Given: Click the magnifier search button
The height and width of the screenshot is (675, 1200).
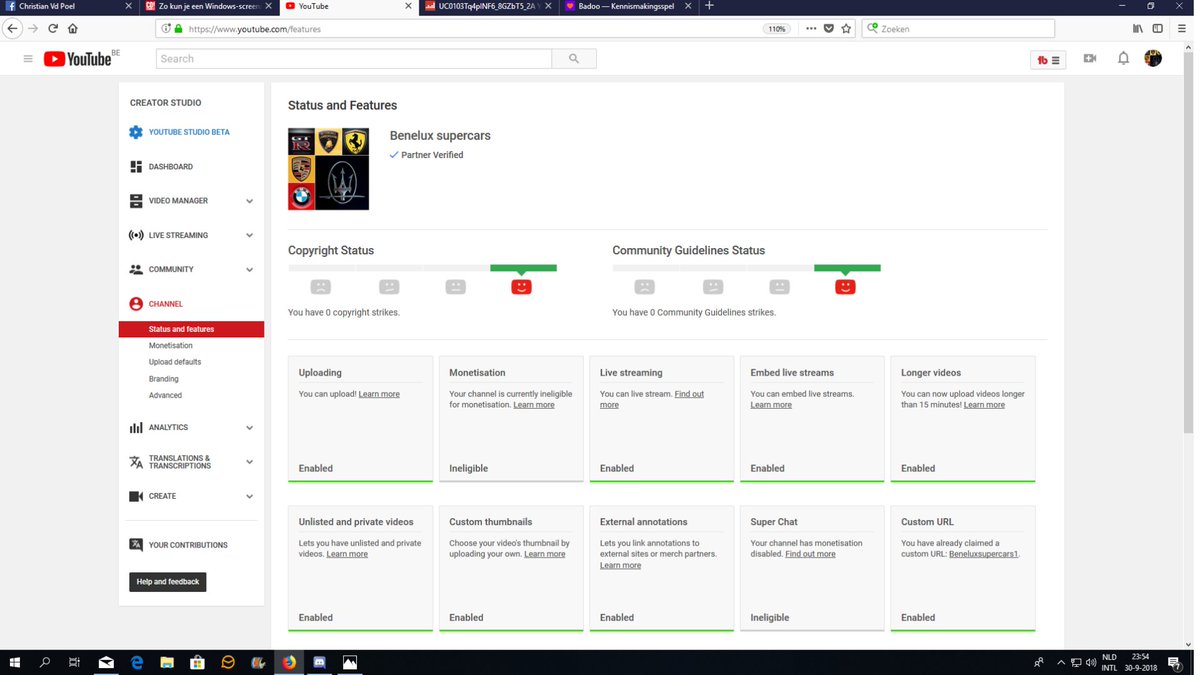Looking at the screenshot, I should click(x=574, y=59).
